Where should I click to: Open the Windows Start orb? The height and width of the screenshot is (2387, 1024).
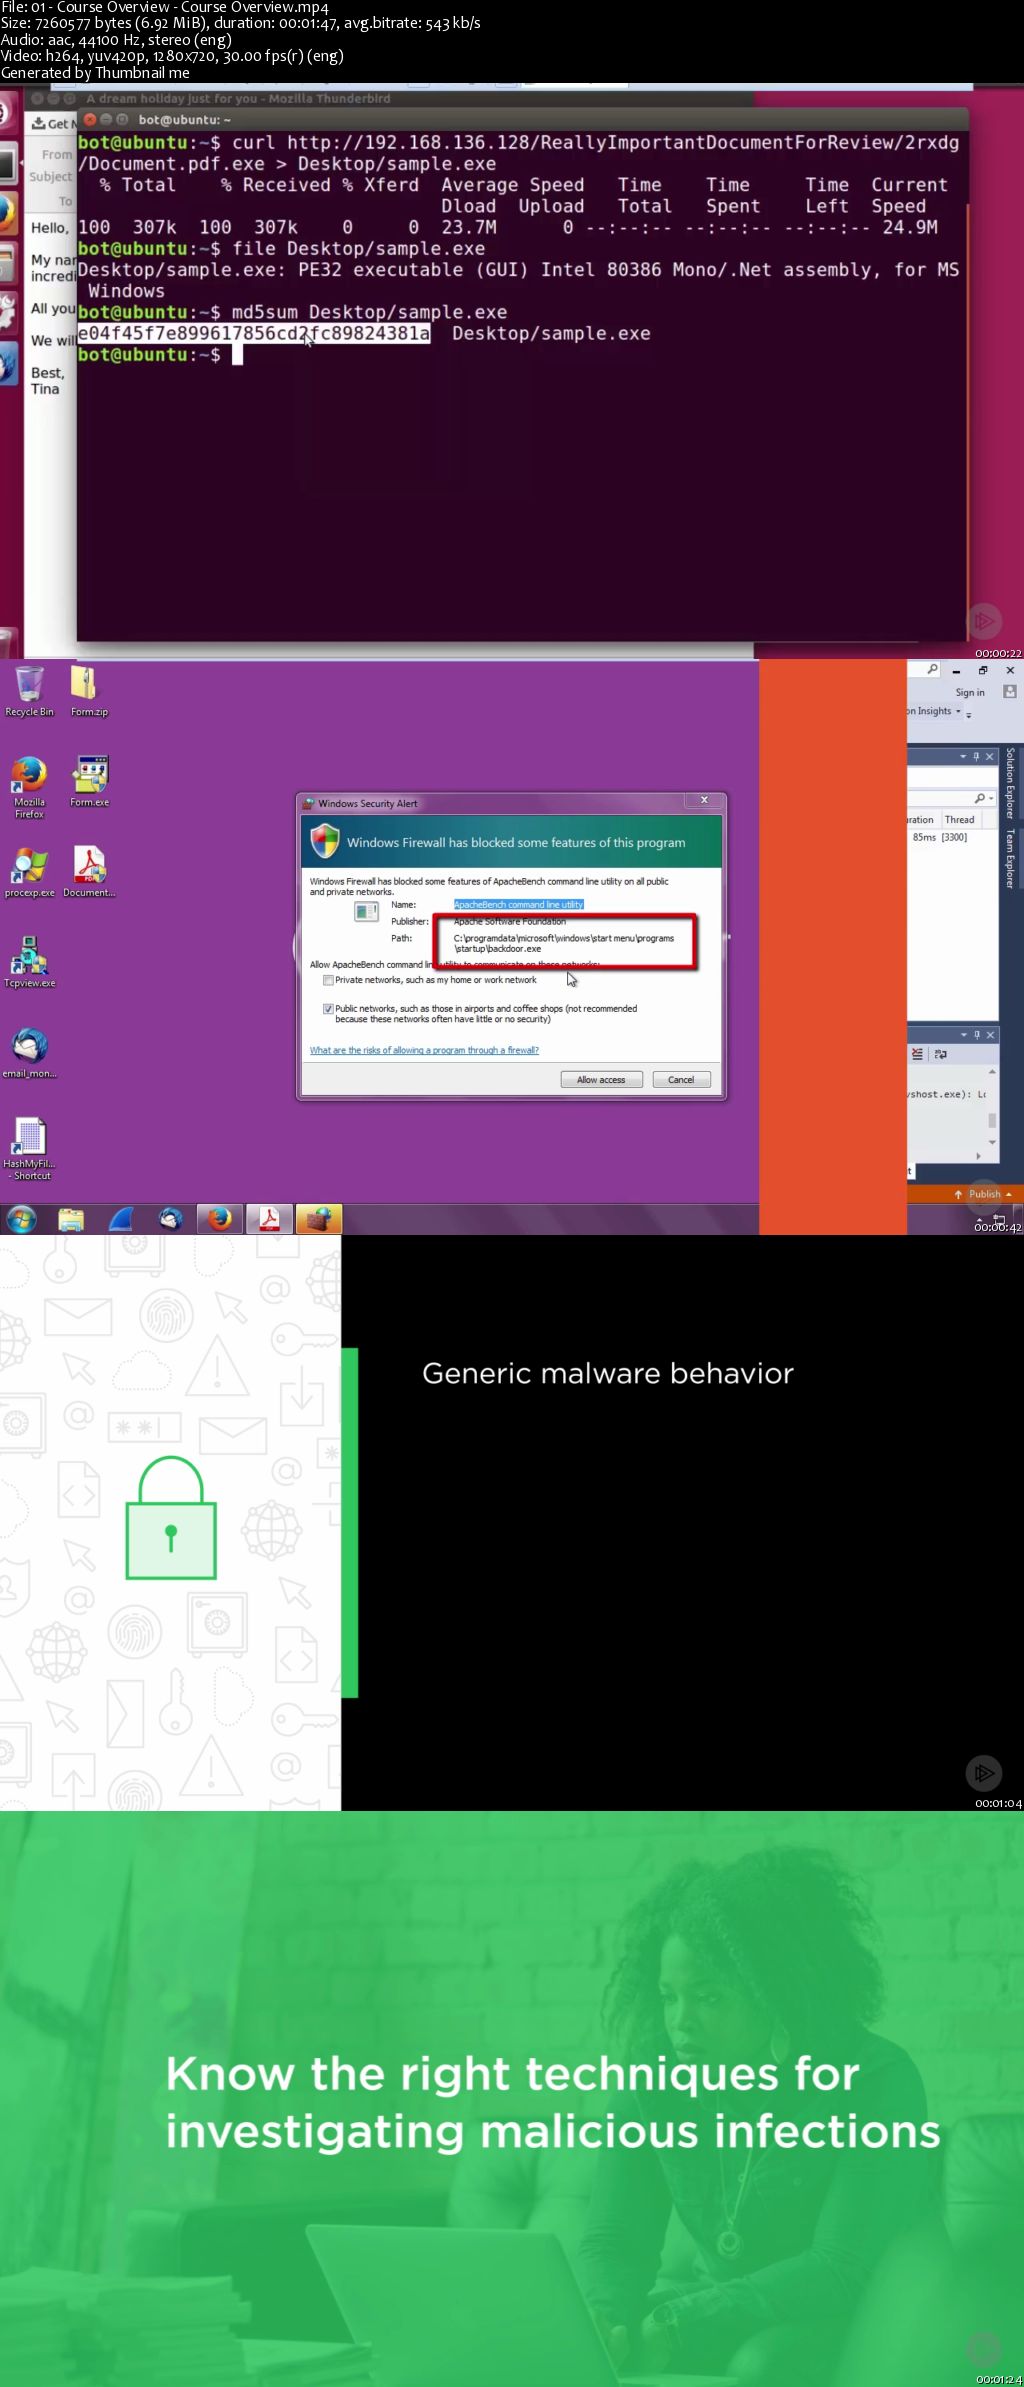pyautogui.click(x=21, y=1219)
